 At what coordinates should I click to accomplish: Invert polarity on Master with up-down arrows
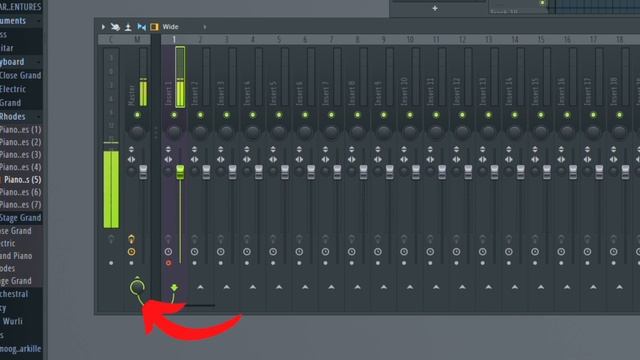[x=131, y=149]
